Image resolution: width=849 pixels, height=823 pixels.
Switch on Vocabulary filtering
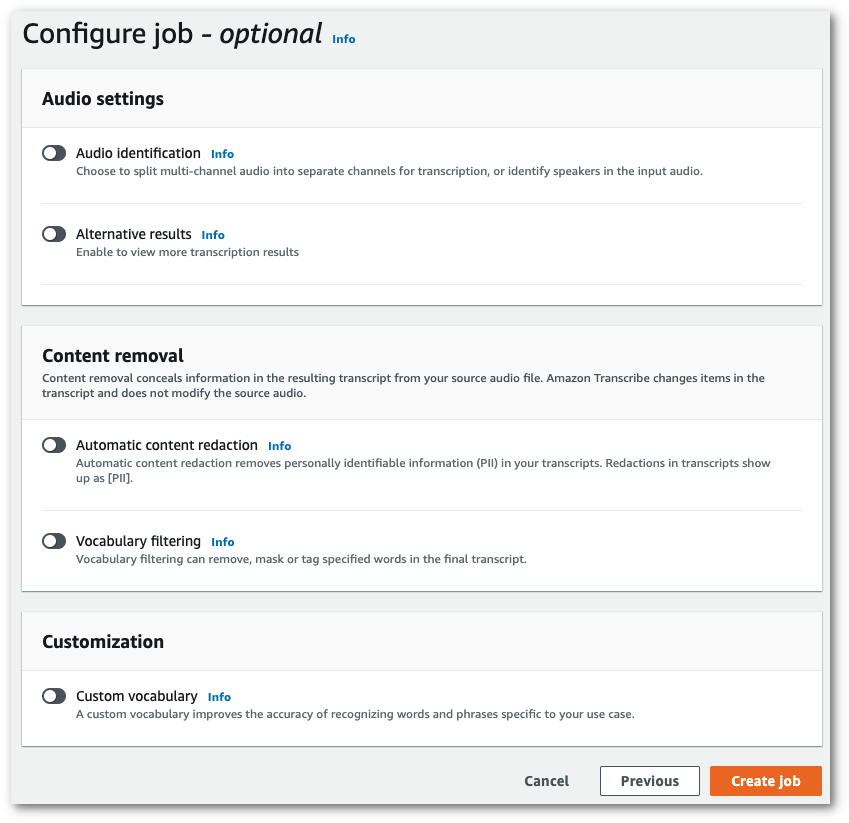(x=55, y=541)
